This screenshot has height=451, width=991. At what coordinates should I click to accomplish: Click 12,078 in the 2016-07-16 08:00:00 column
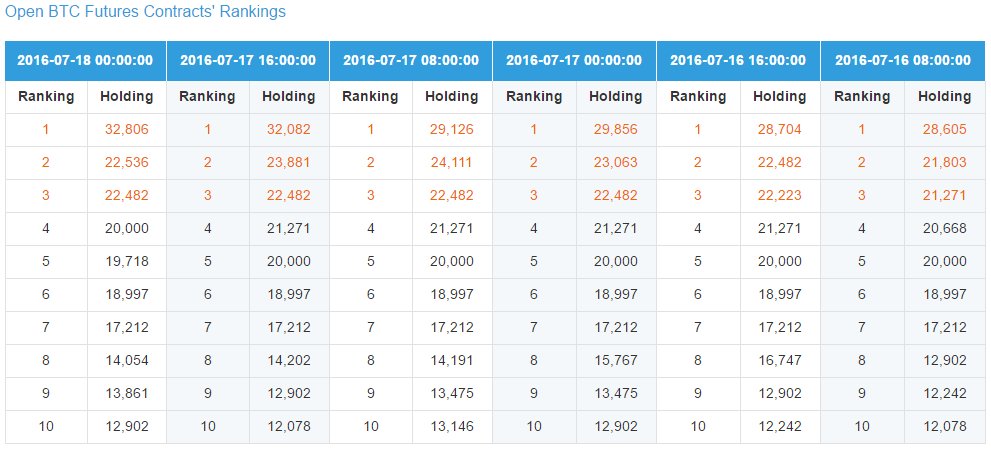[x=944, y=426]
